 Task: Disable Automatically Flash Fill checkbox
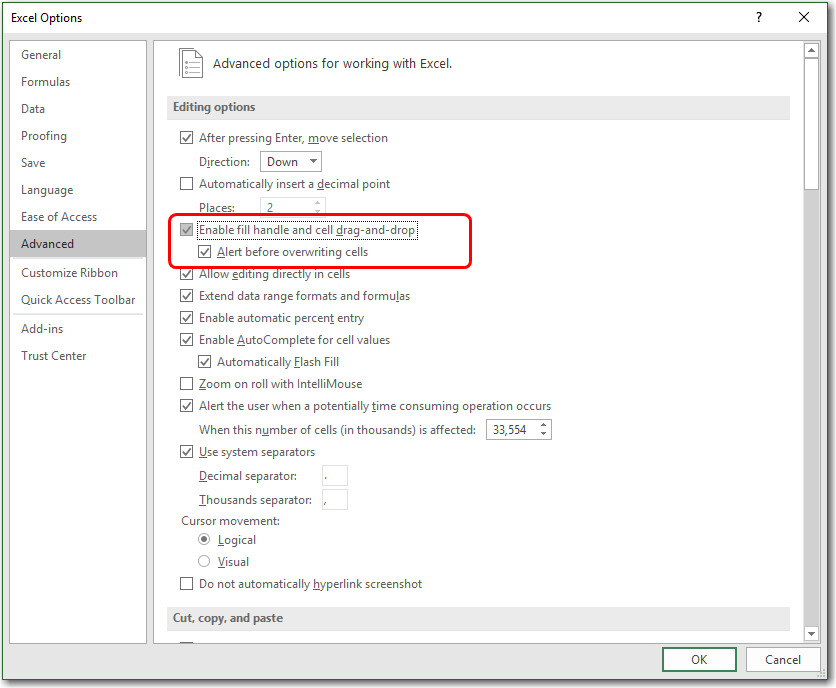(204, 362)
